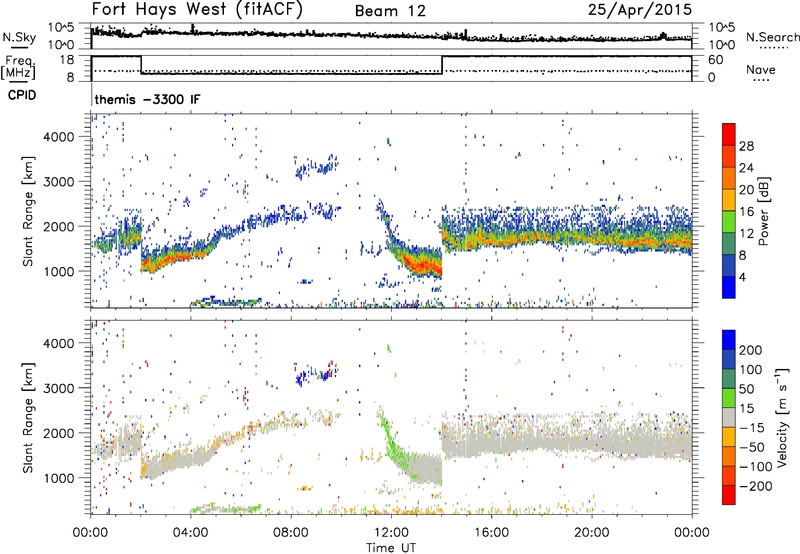Select the "16:00" time axis label
This screenshot has height=554, width=800.
click(x=491, y=533)
